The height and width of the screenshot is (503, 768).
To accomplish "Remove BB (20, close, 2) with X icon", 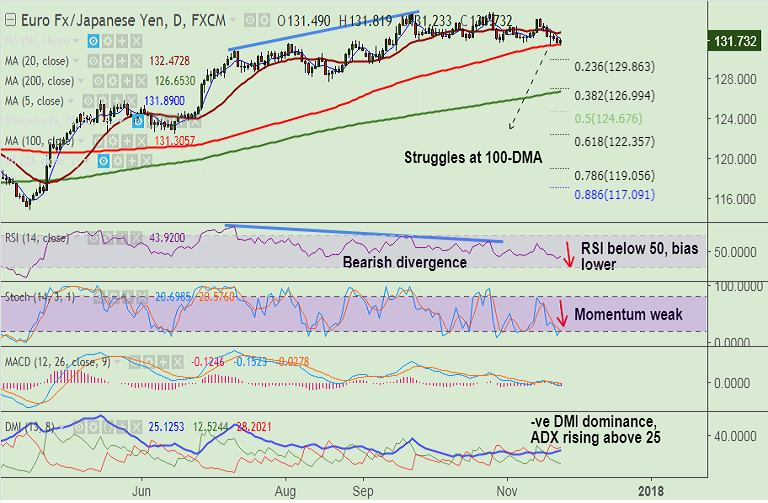I will pyautogui.click(x=146, y=161).
